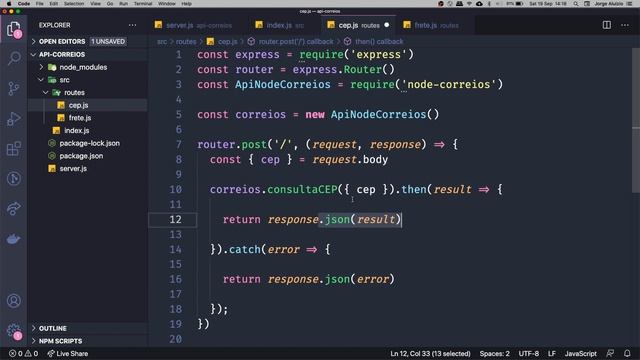Click 'catch' on line 14
Screen dimensions: 640x360
pos(244,249)
